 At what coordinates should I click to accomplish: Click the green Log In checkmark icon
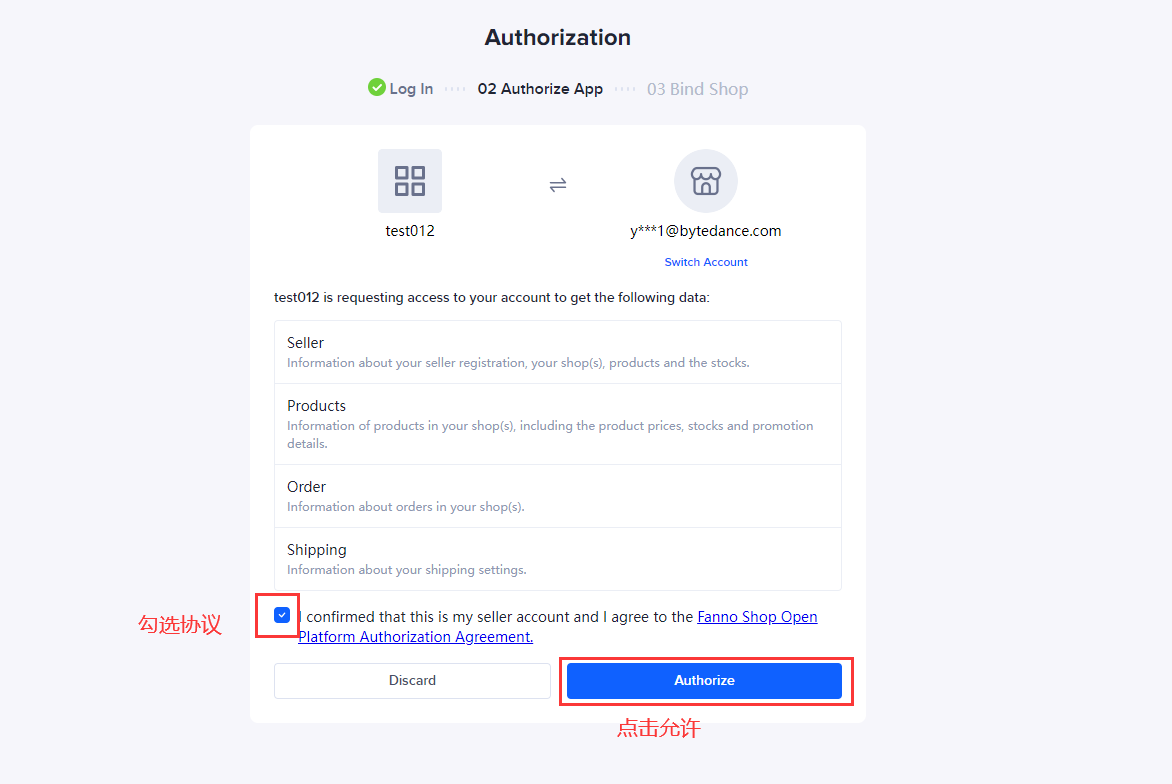[377, 87]
